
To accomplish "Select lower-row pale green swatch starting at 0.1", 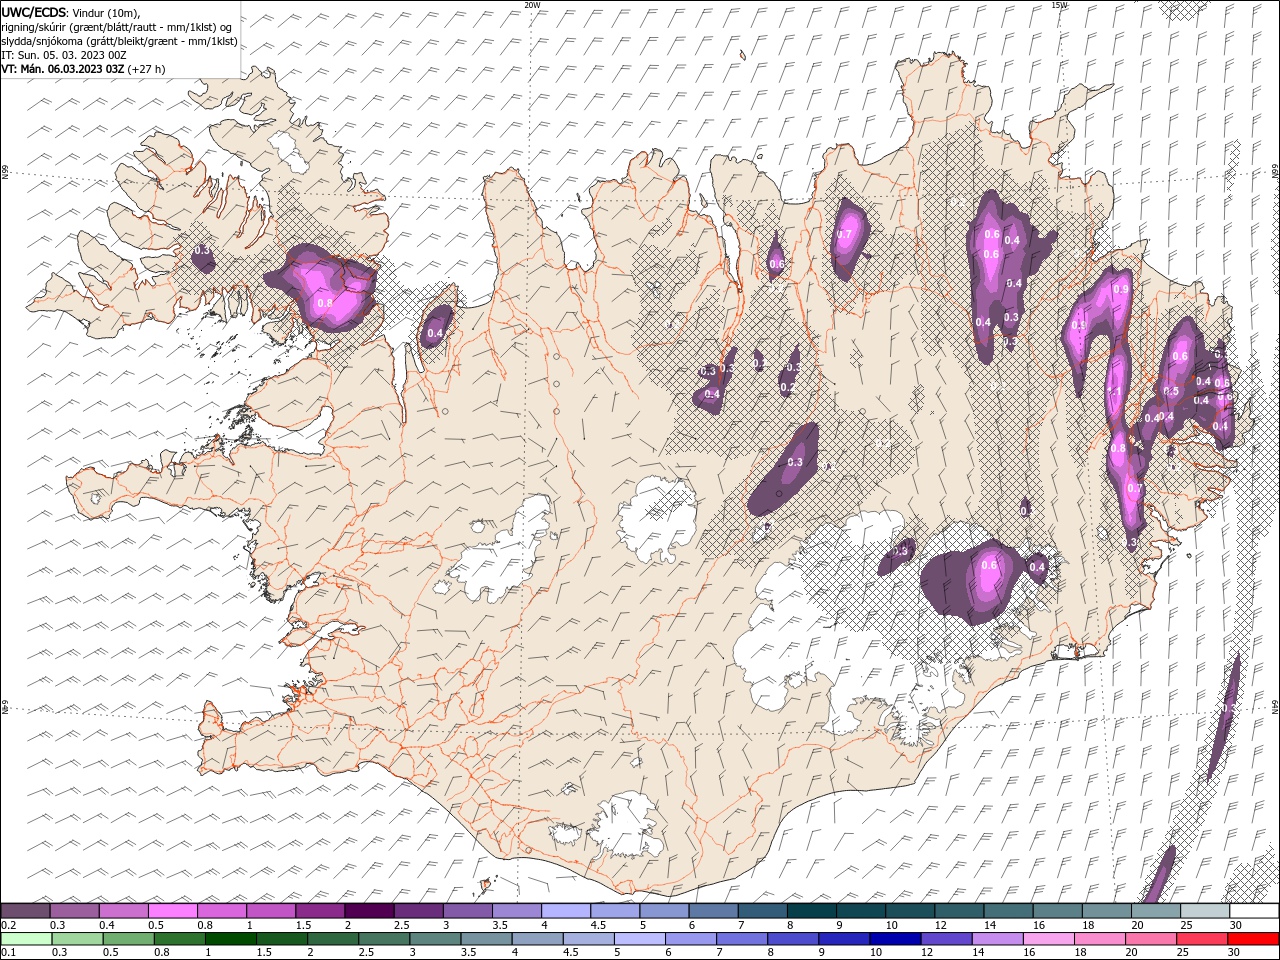I will coord(26,939).
